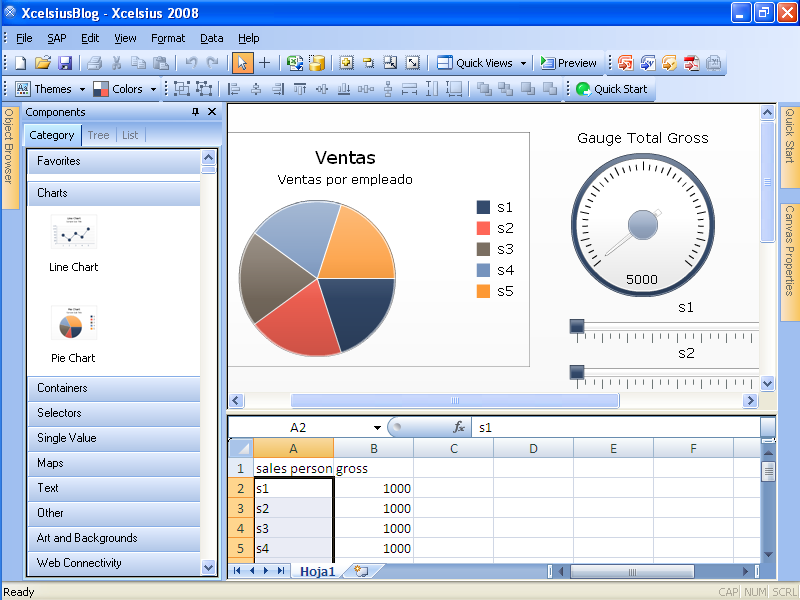This screenshot has height=600, width=800.
Task: Switch to the Tree tab
Action: pos(98,135)
